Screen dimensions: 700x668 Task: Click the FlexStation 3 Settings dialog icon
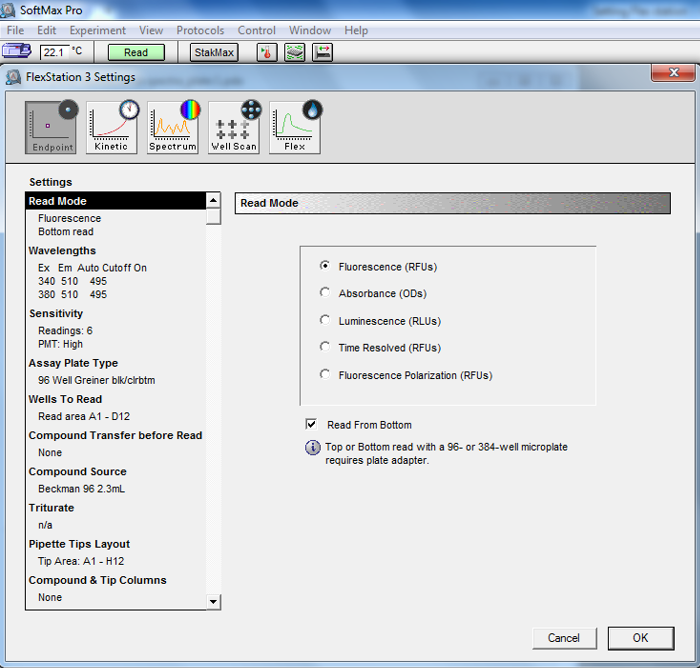pos(13,77)
